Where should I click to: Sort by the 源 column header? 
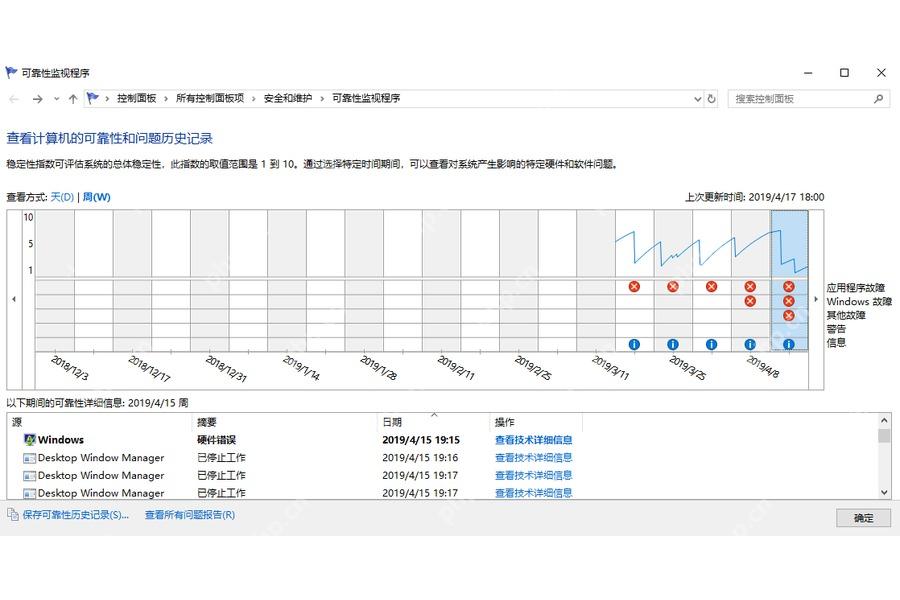coord(99,422)
